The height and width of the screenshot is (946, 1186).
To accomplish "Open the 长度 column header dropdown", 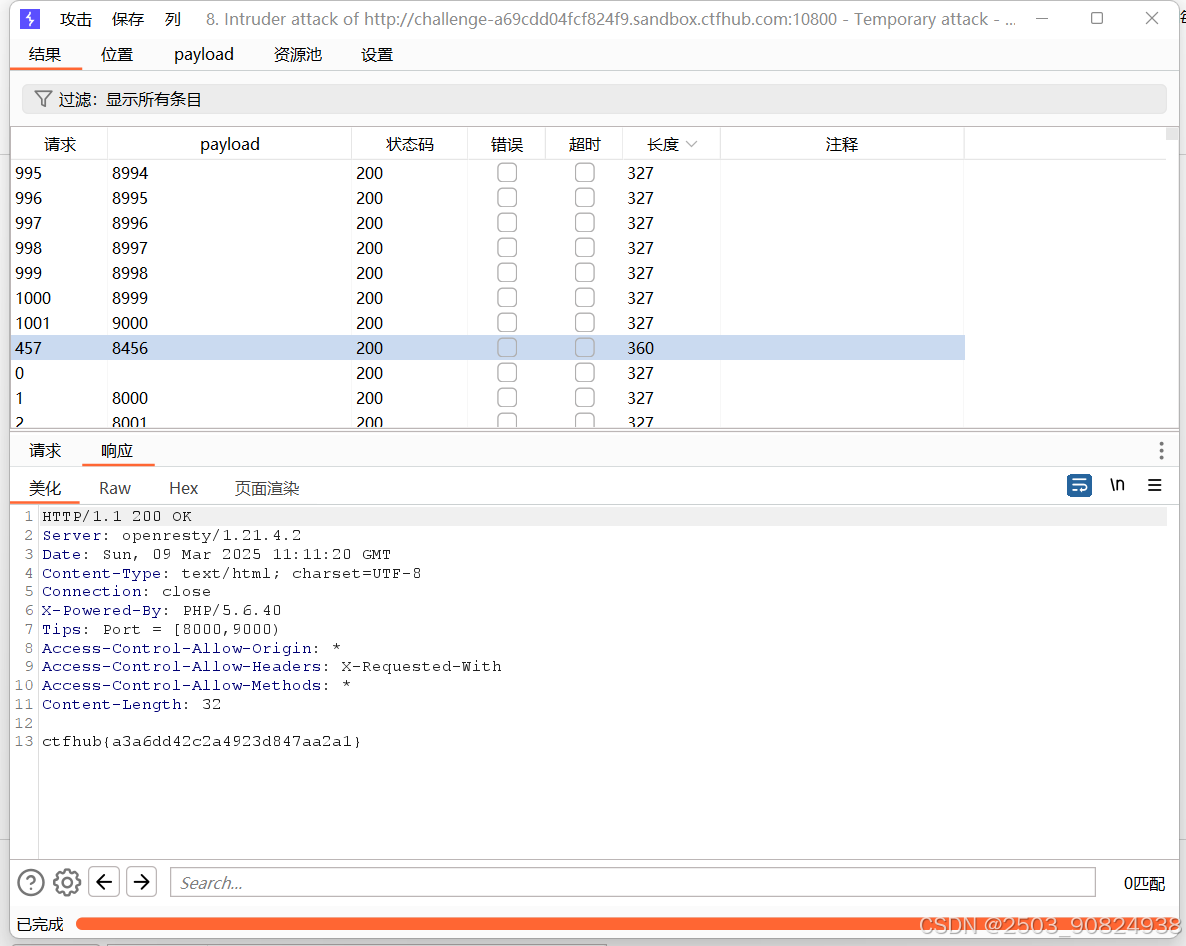I will click(x=694, y=143).
